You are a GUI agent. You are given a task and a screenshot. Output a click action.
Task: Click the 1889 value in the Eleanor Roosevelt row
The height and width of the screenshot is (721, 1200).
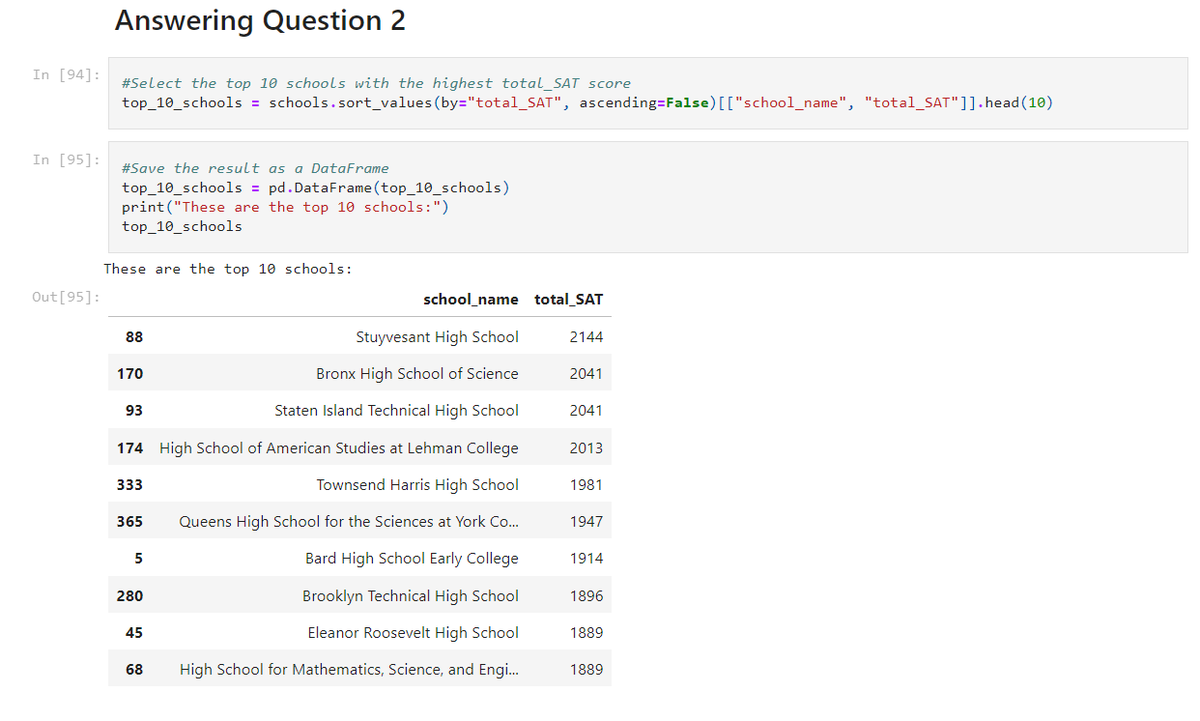coord(586,633)
